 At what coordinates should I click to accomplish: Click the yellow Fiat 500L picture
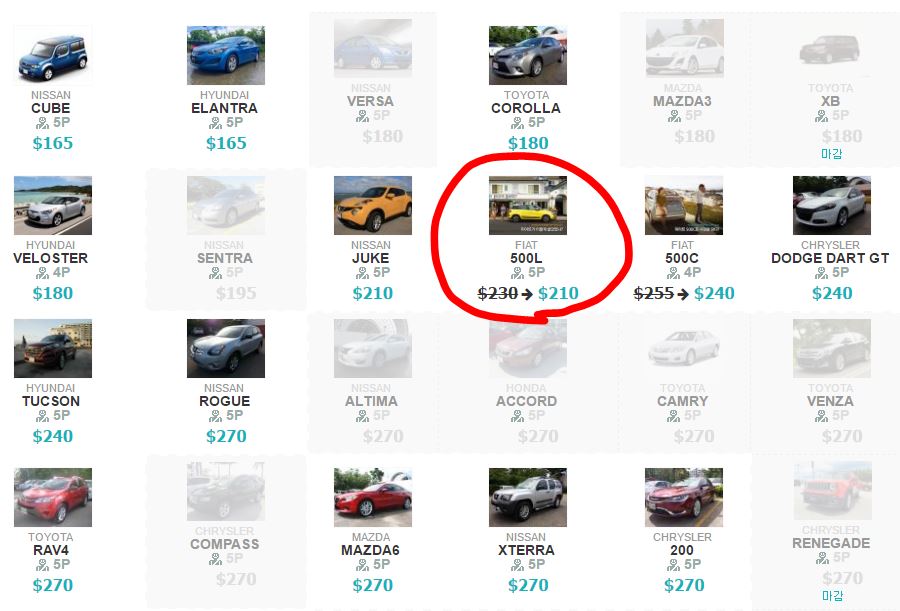coord(527,205)
